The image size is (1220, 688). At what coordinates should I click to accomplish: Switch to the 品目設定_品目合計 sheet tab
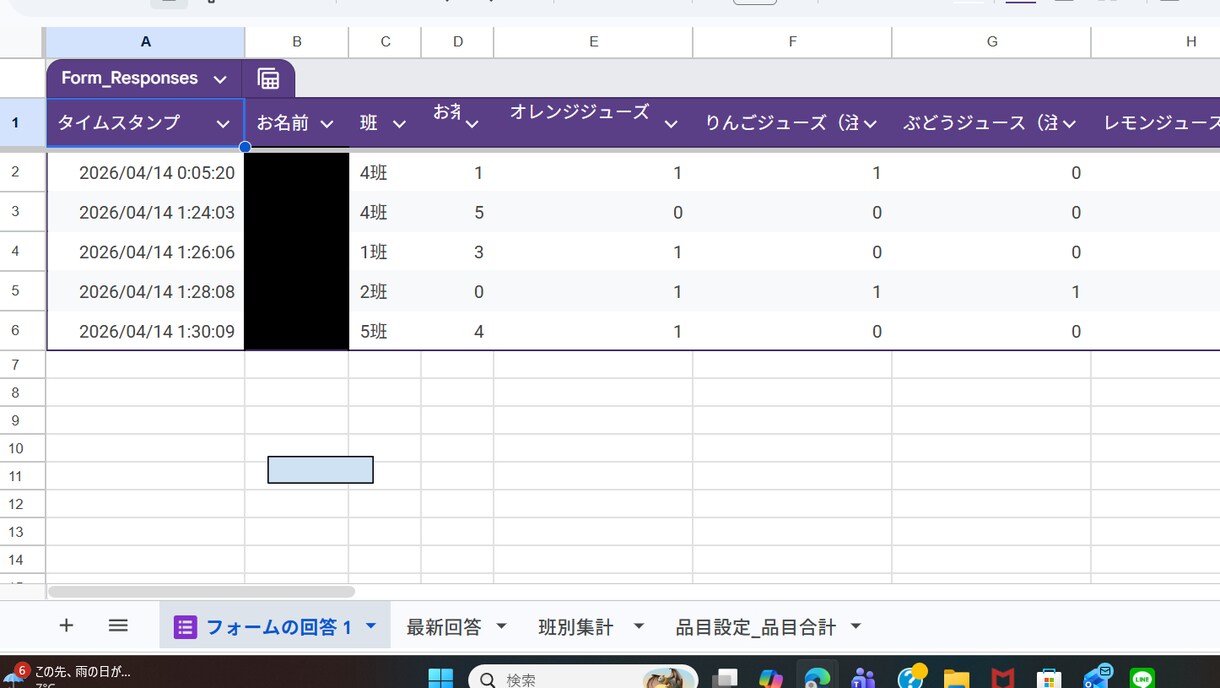(x=756, y=627)
